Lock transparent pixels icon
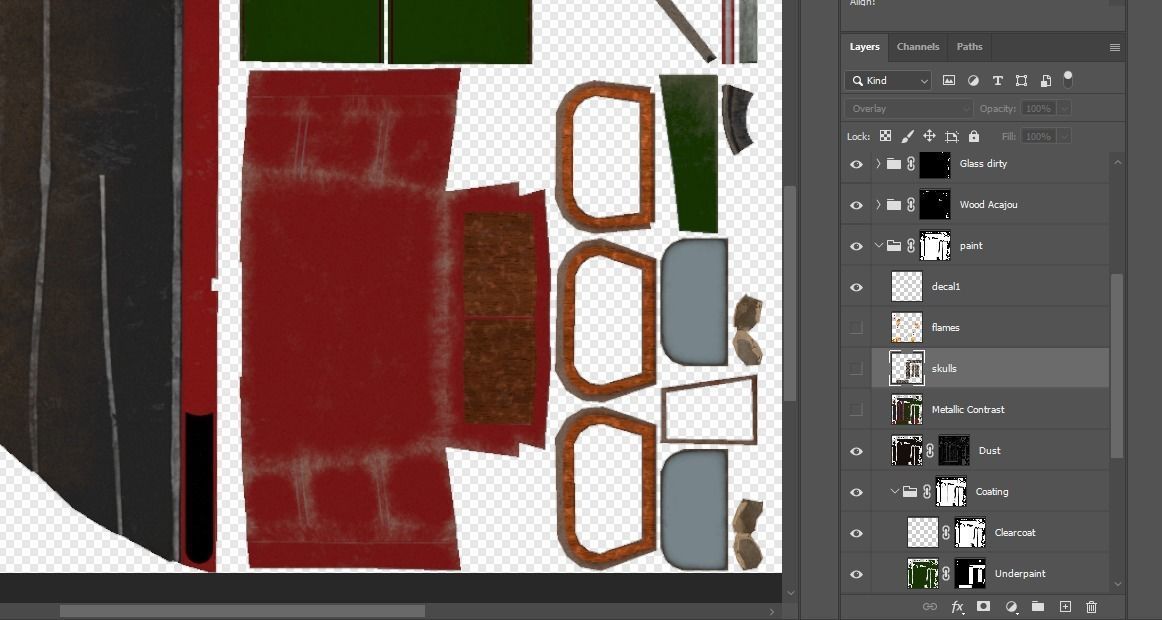This screenshot has height=620, width=1162. click(885, 136)
